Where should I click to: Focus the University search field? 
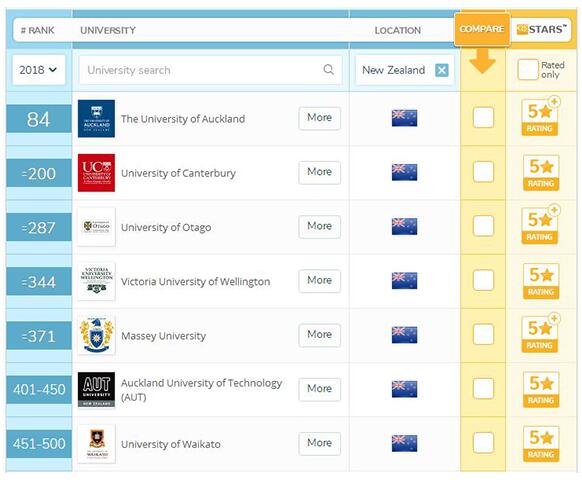210,70
